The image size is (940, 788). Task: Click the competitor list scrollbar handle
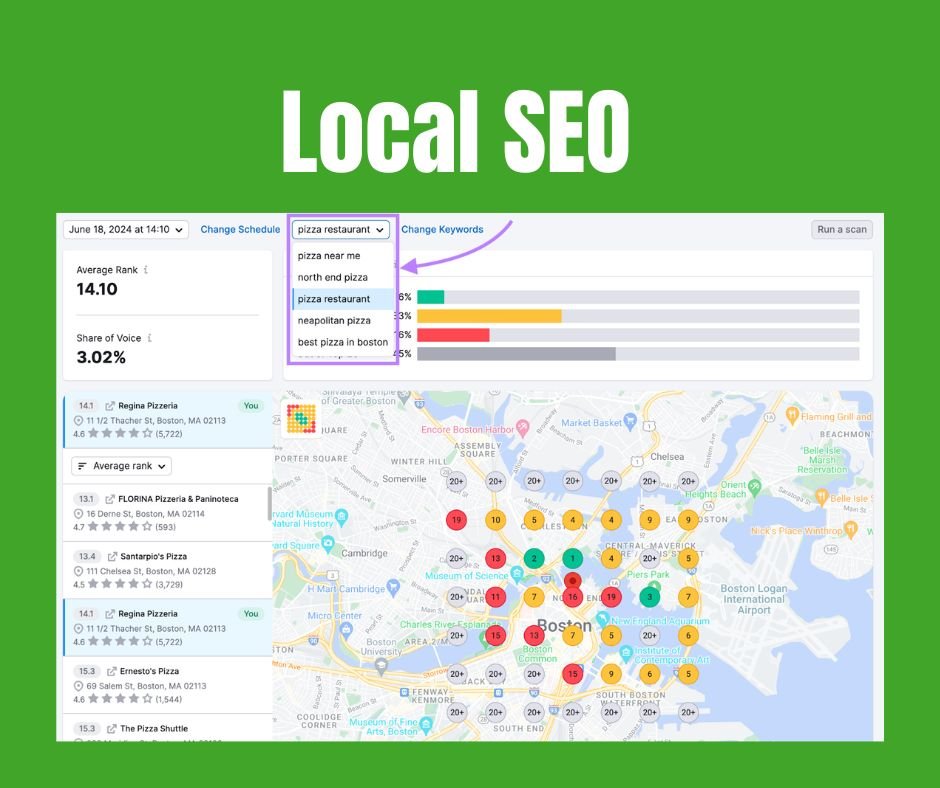[x=269, y=505]
